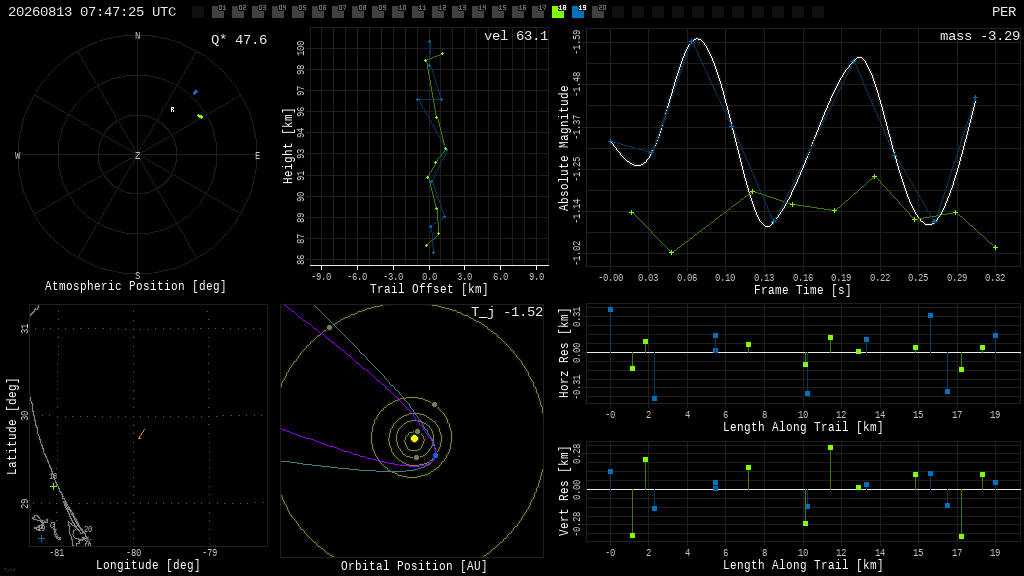Click the PER shower label
The height and width of the screenshot is (576, 1024).
1004,12
